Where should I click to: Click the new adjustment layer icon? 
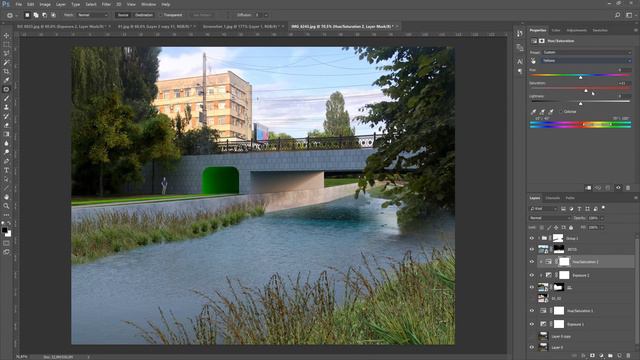(601, 356)
